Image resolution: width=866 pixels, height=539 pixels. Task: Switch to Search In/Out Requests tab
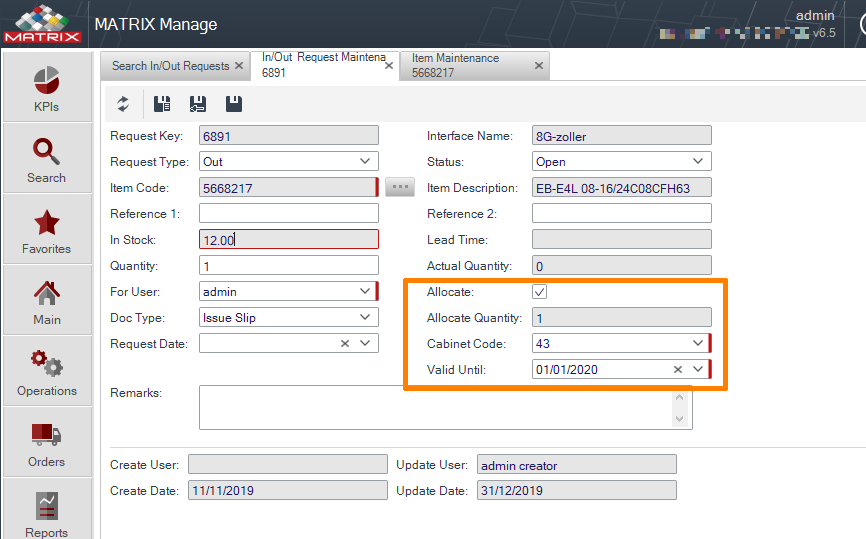[171, 66]
